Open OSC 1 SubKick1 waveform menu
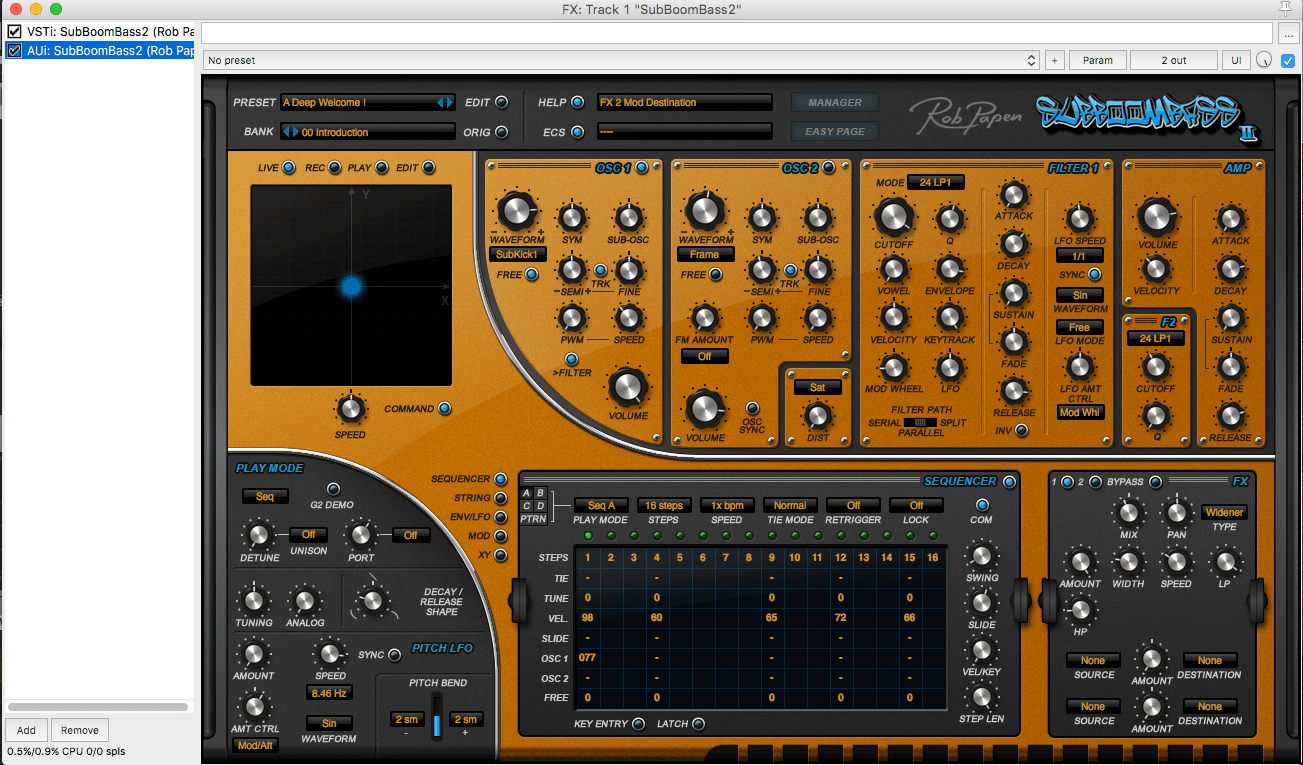The height and width of the screenshot is (765, 1303). pos(517,254)
